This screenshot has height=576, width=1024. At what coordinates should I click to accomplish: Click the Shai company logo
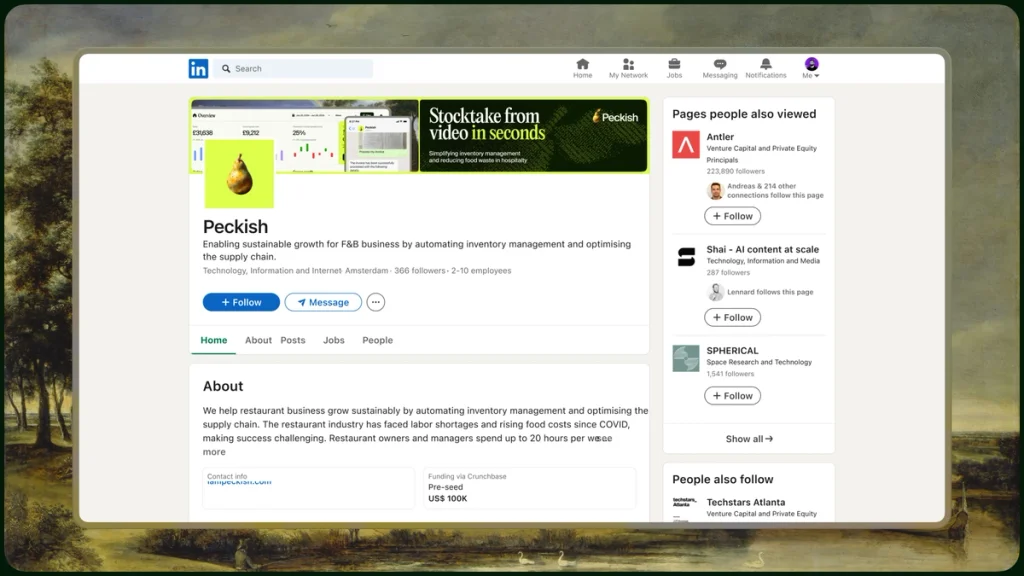[x=686, y=257]
